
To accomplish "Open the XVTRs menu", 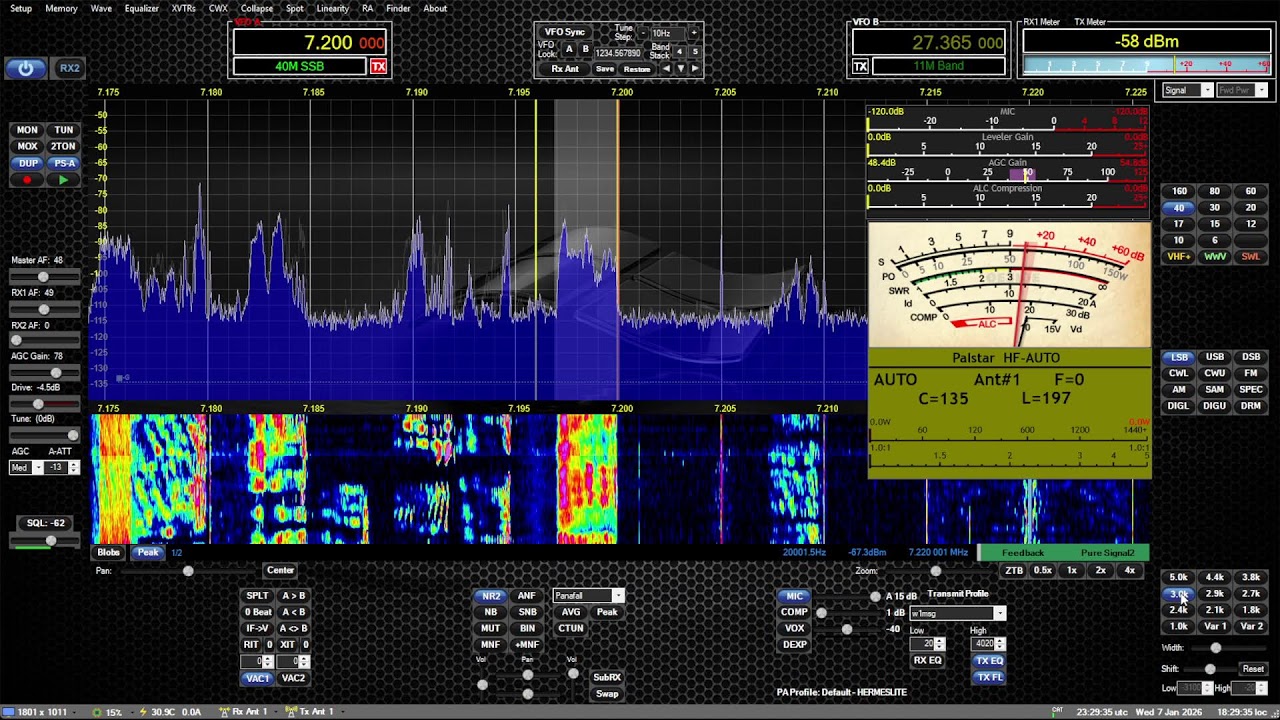I will 183,8.
